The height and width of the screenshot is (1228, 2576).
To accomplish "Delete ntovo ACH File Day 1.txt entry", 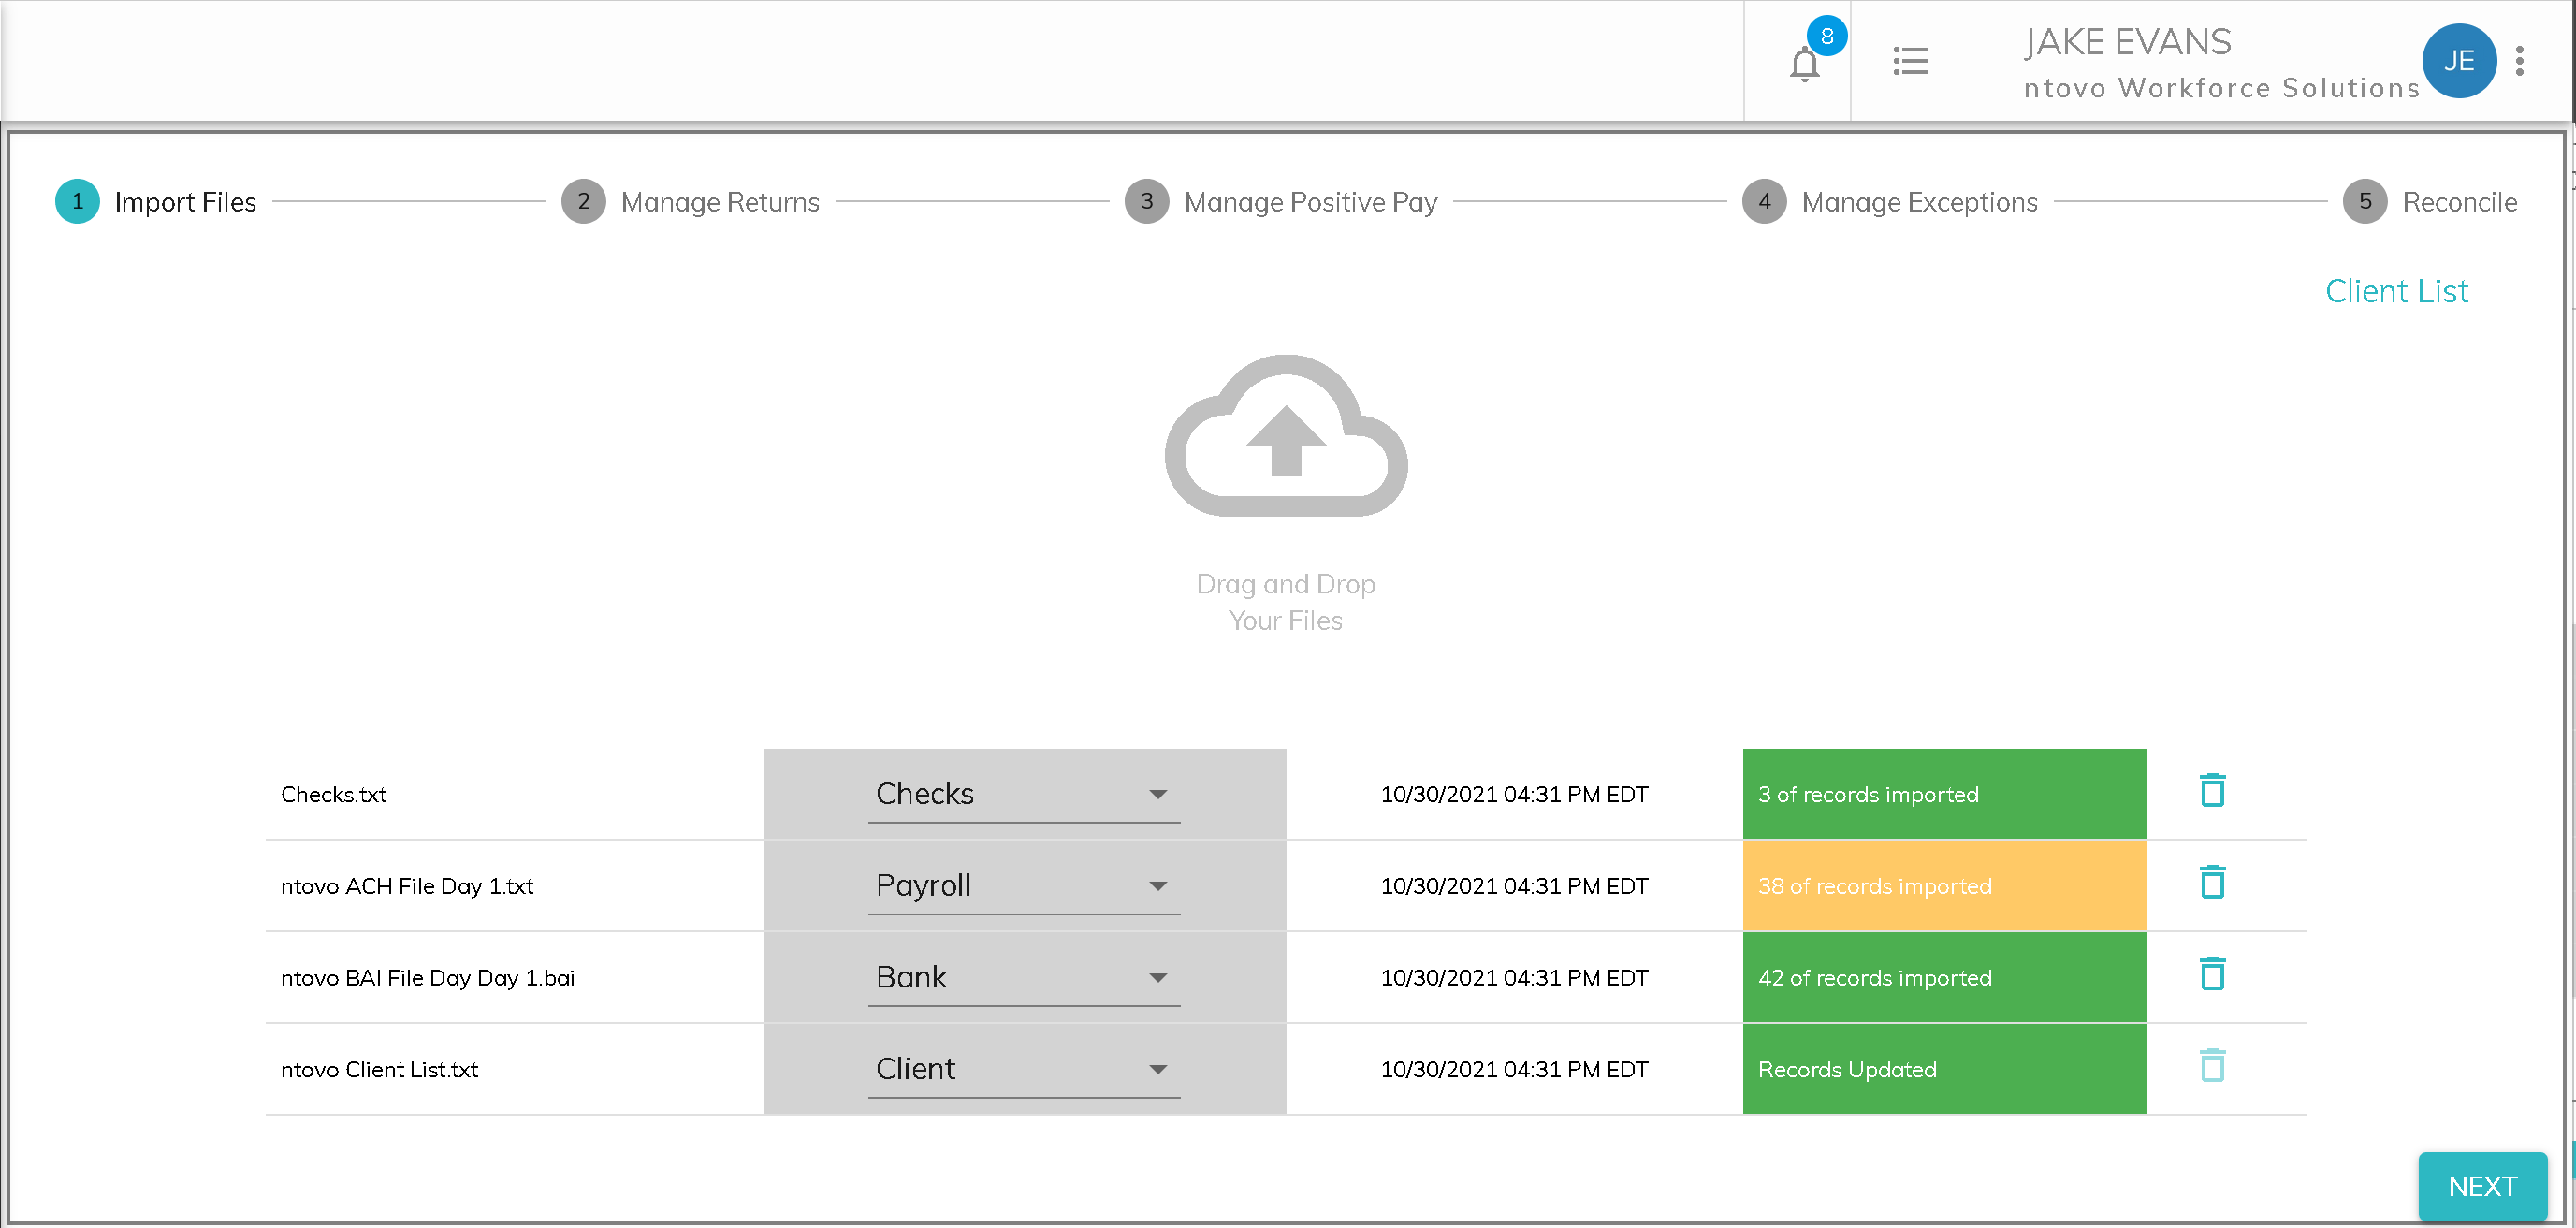I will (2212, 883).
